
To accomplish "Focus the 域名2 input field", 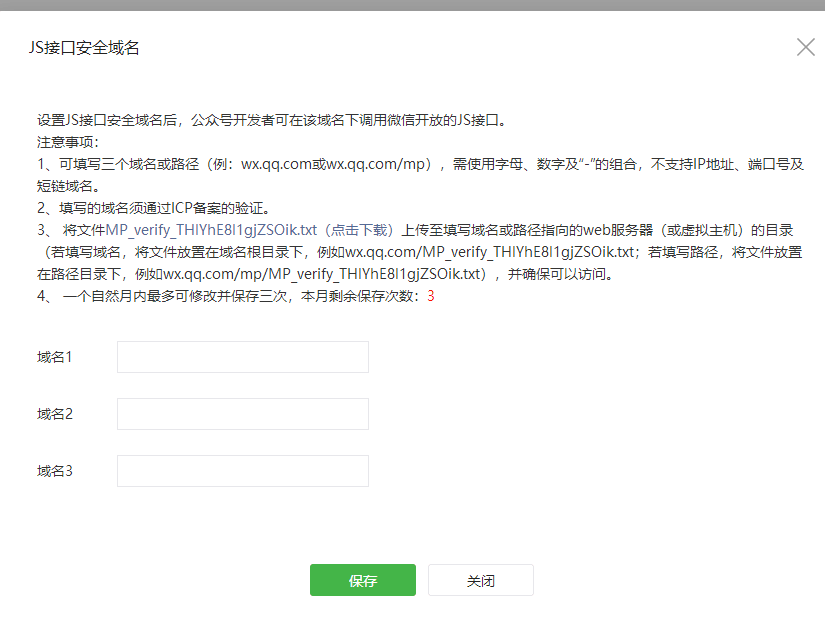I will 242,414.
